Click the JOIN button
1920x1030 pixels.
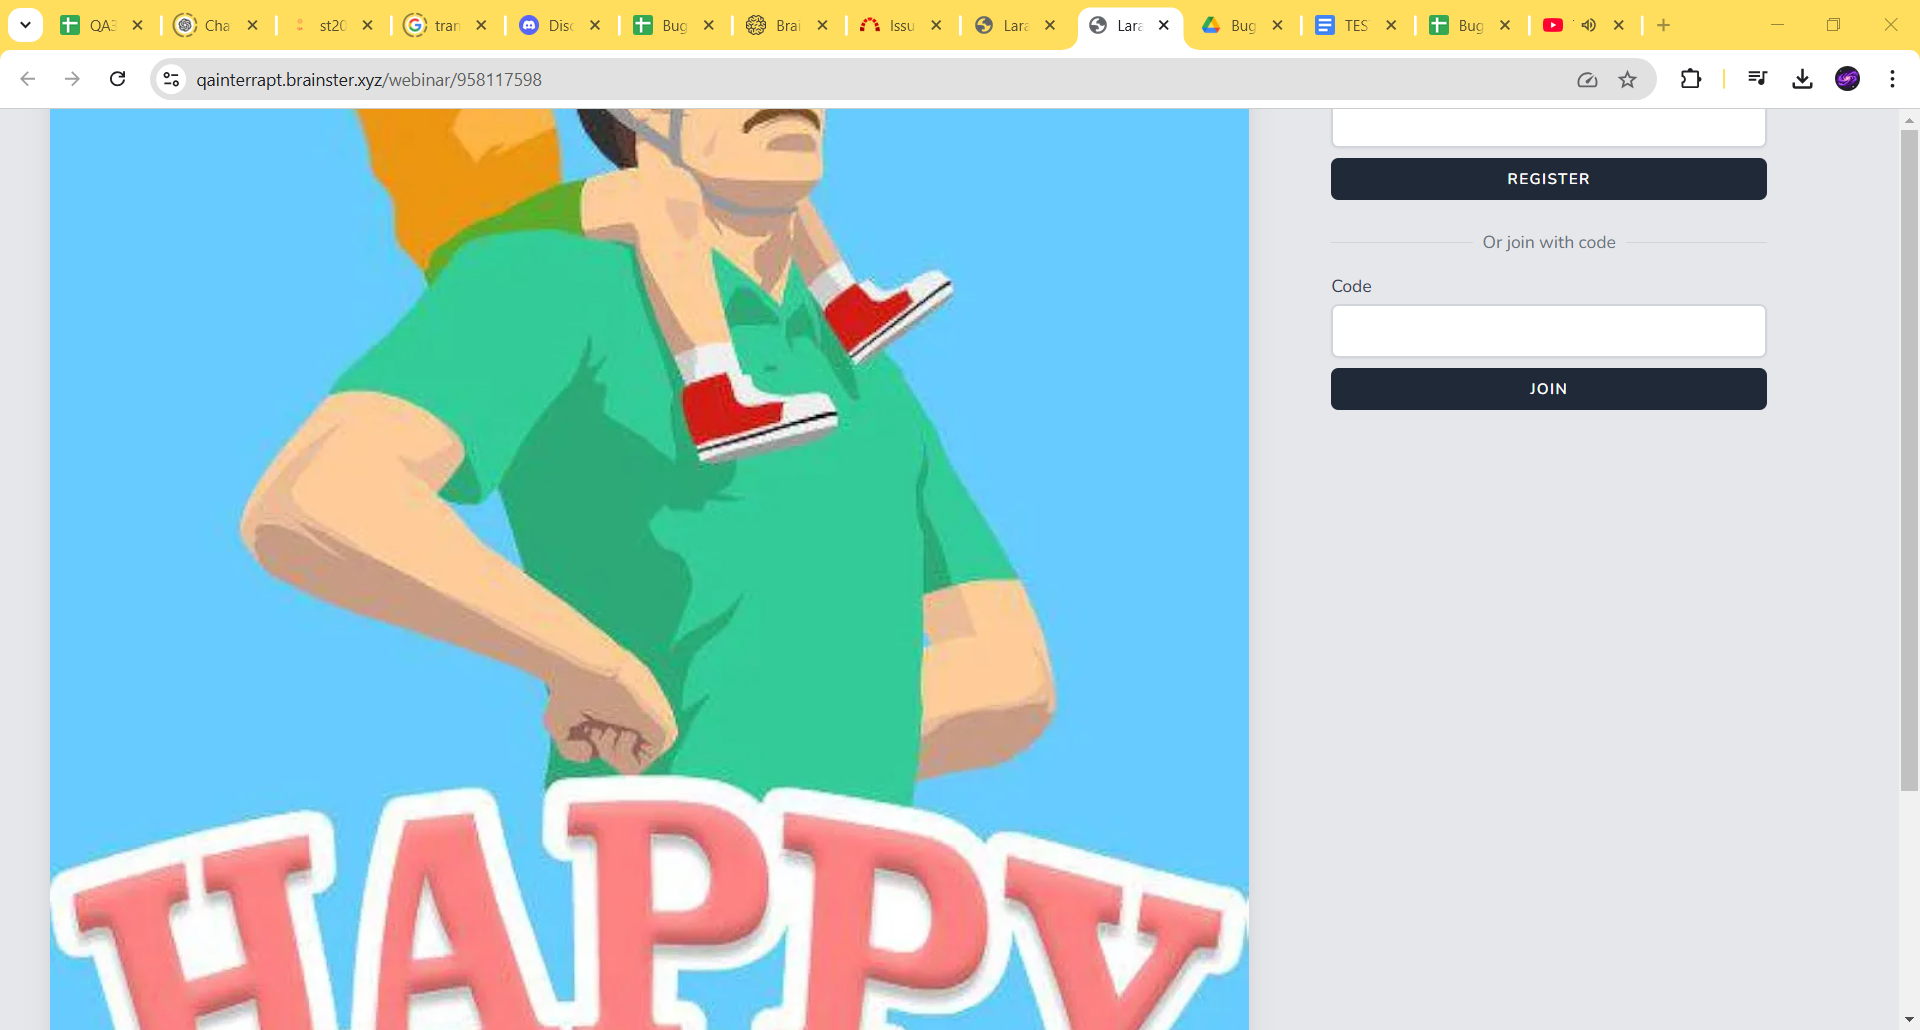coord(1547,389)
